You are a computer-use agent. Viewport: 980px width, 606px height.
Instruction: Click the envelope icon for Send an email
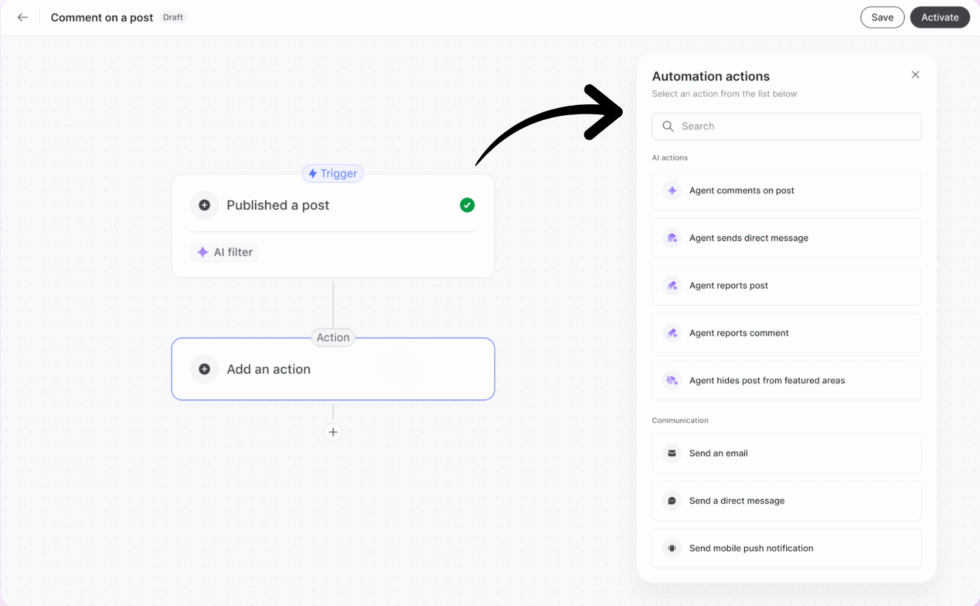click(671, 453)
